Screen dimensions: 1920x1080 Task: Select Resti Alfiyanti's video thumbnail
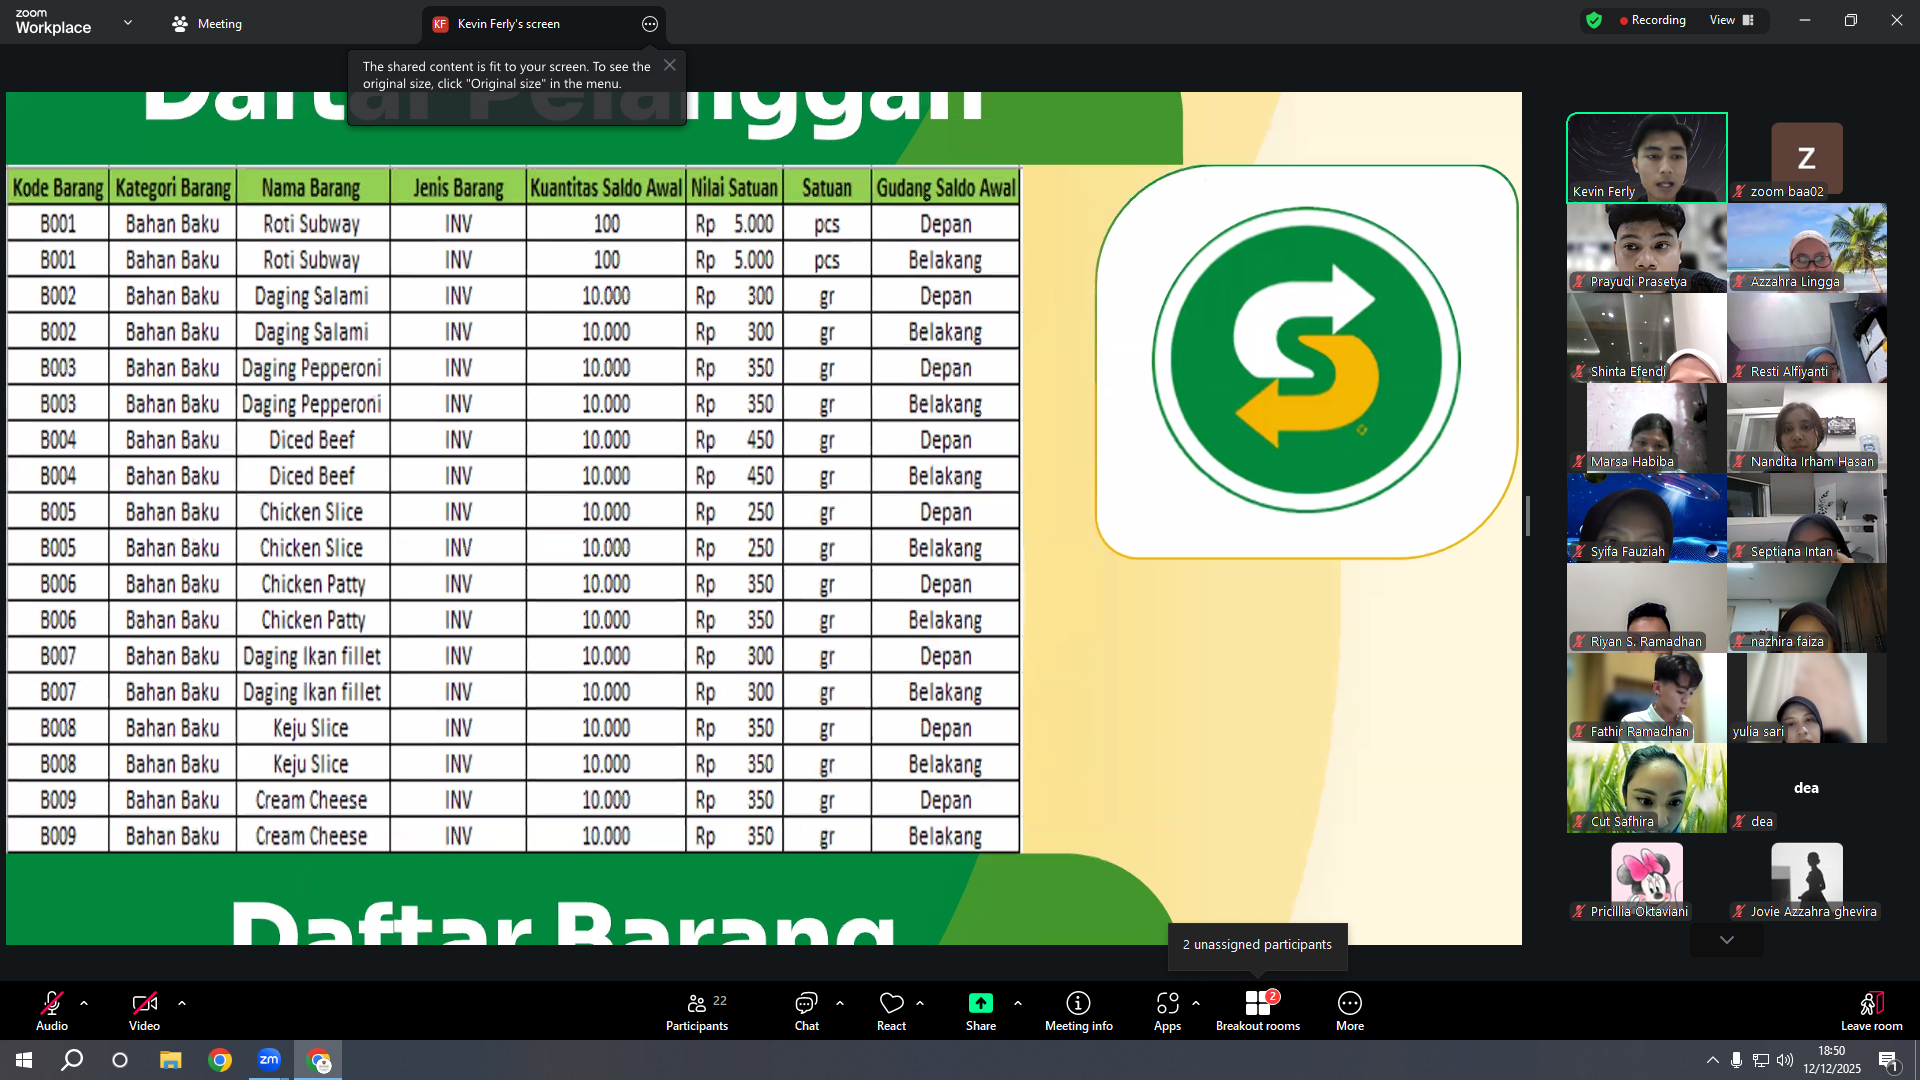pos(1807,338)
